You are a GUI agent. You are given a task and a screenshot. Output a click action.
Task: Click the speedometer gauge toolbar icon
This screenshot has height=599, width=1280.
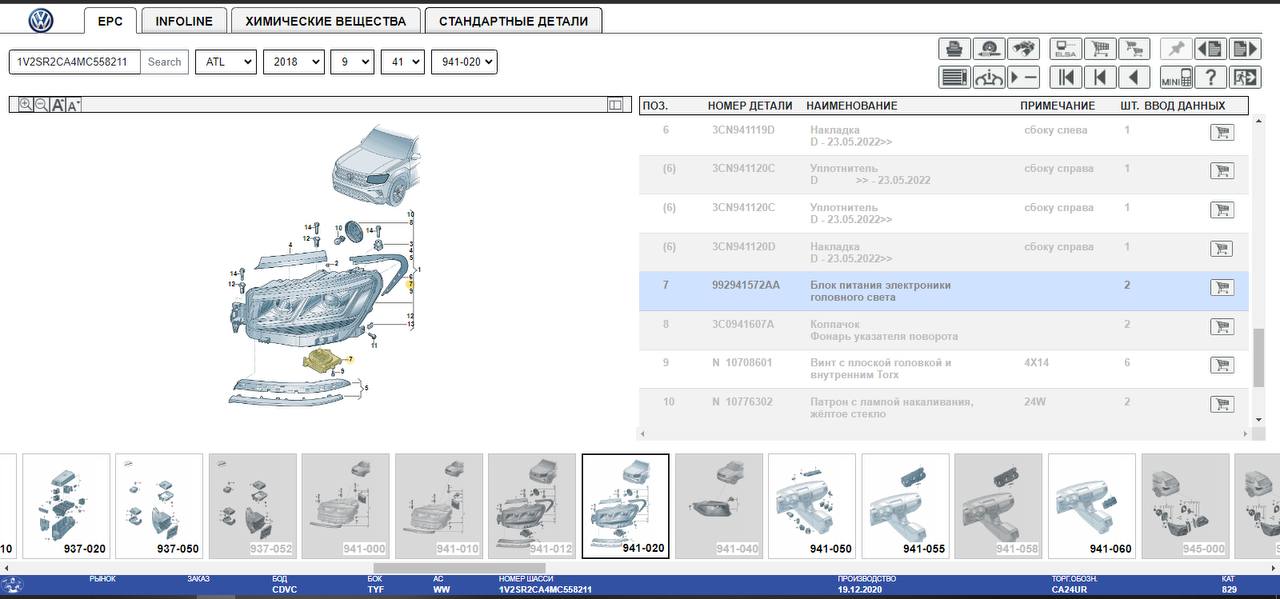coord(989,49)
